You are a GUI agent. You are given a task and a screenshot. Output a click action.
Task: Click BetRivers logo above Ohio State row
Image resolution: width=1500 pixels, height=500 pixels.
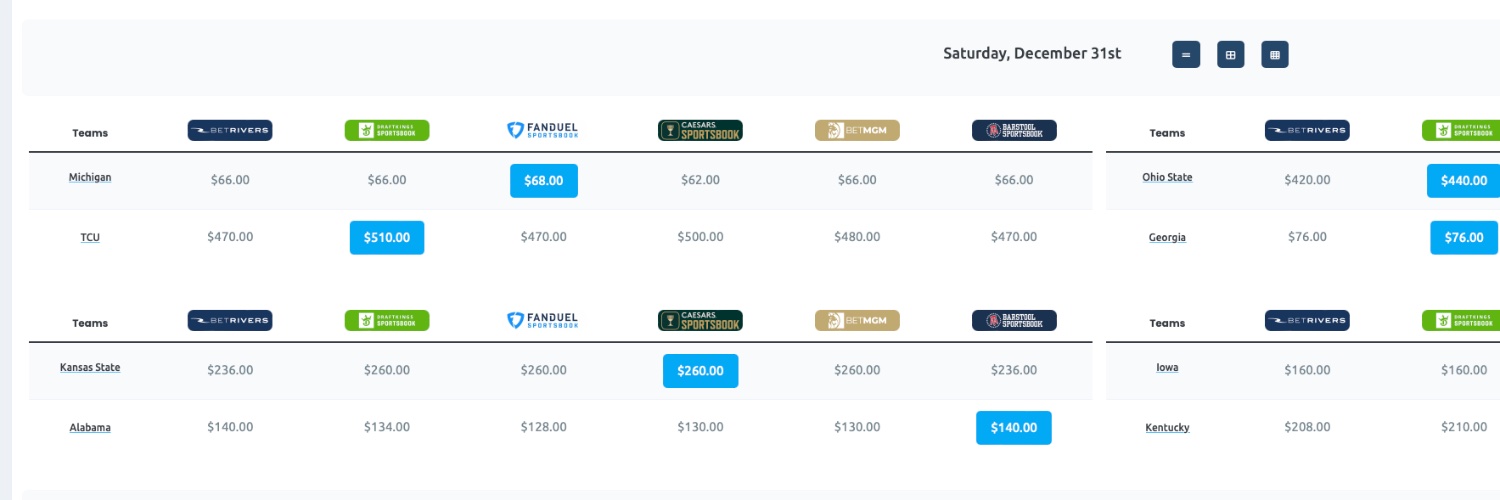pos(1307,130)
